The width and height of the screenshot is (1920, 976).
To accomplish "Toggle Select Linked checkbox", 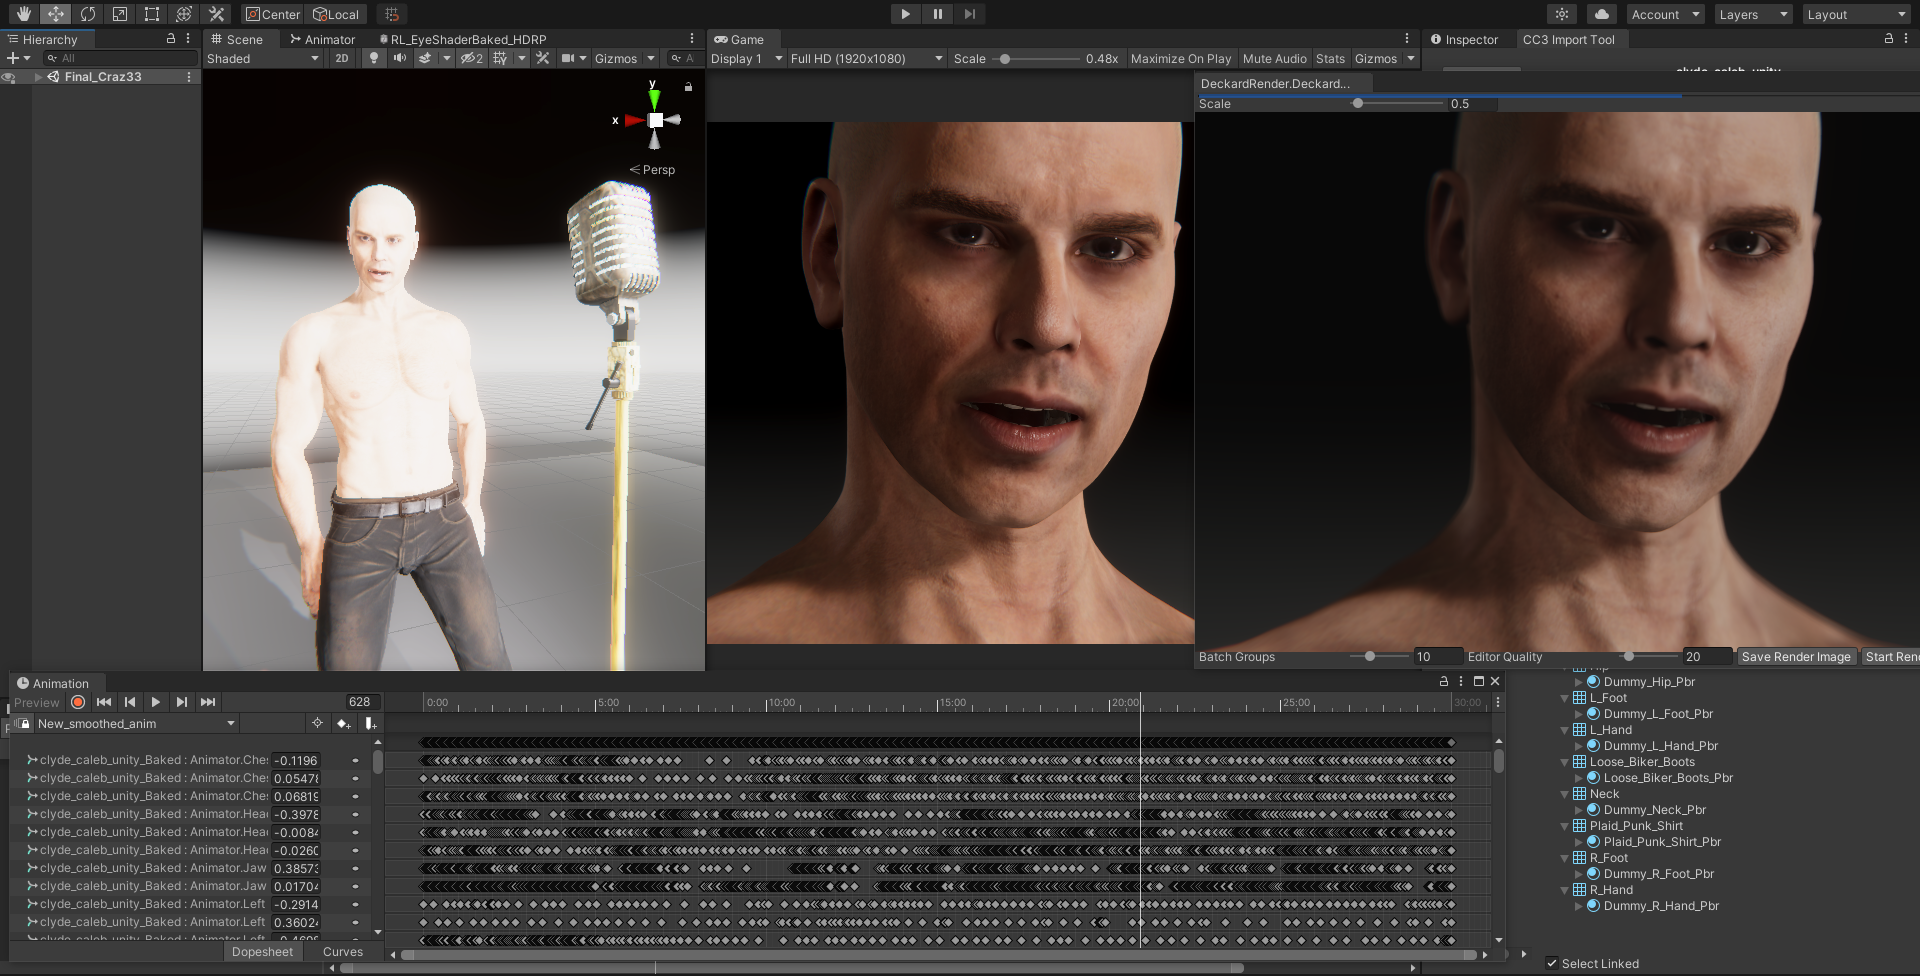I will (1552, 963).
